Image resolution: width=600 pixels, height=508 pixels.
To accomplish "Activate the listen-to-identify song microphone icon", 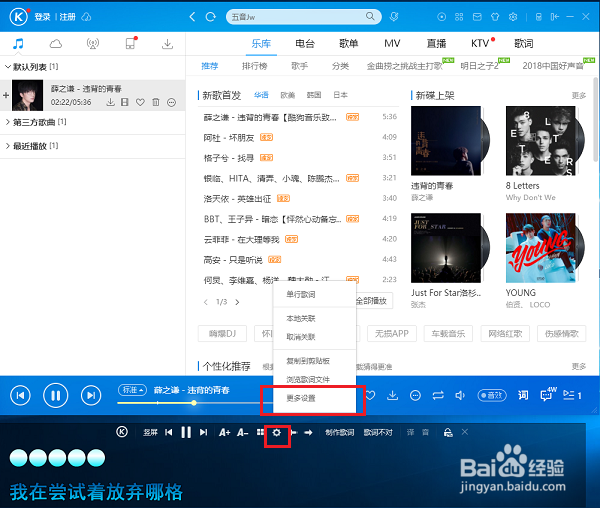I will 394,16.
